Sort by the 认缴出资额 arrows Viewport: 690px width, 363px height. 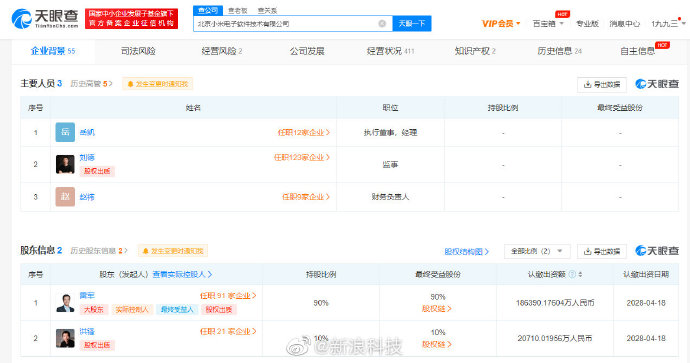click(580, 274)
